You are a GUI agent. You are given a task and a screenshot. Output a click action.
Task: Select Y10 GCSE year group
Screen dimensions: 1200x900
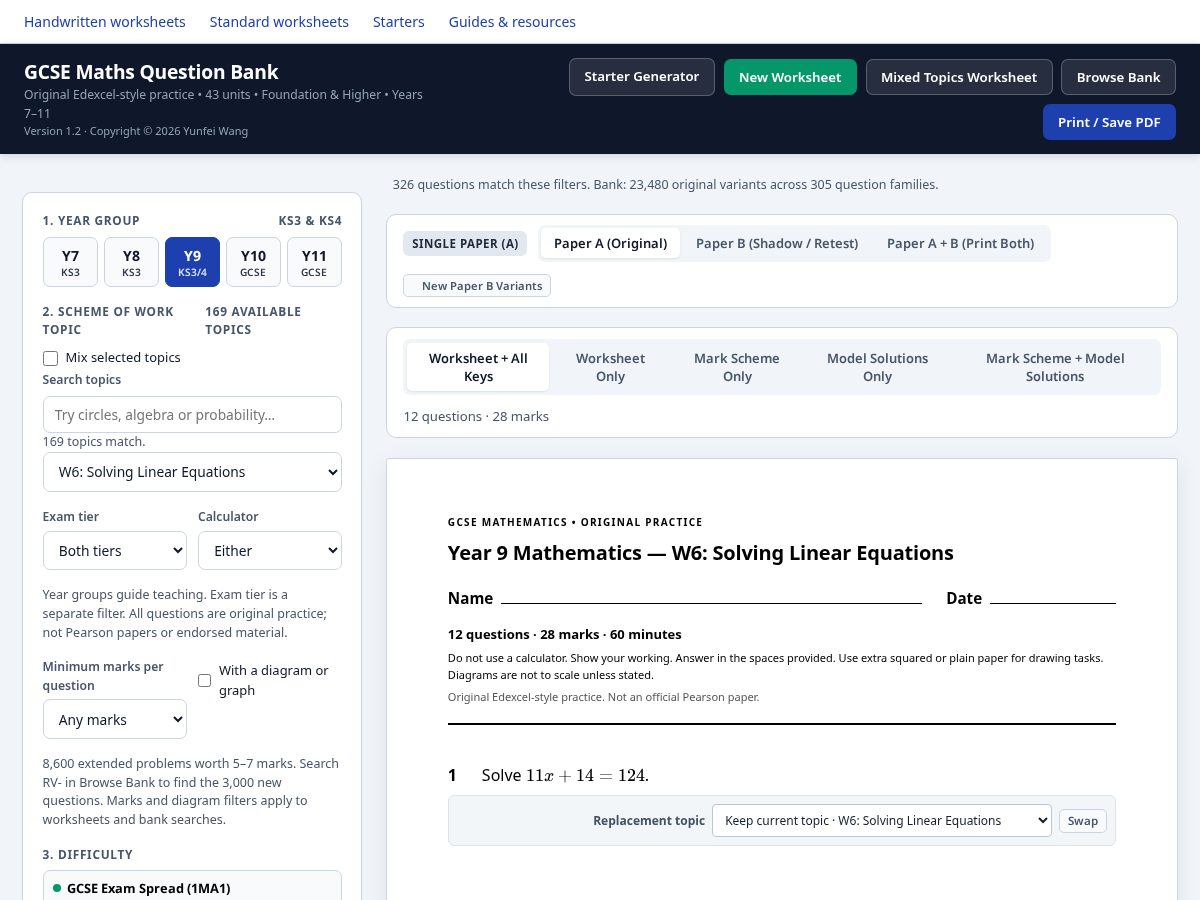(253, 262)
